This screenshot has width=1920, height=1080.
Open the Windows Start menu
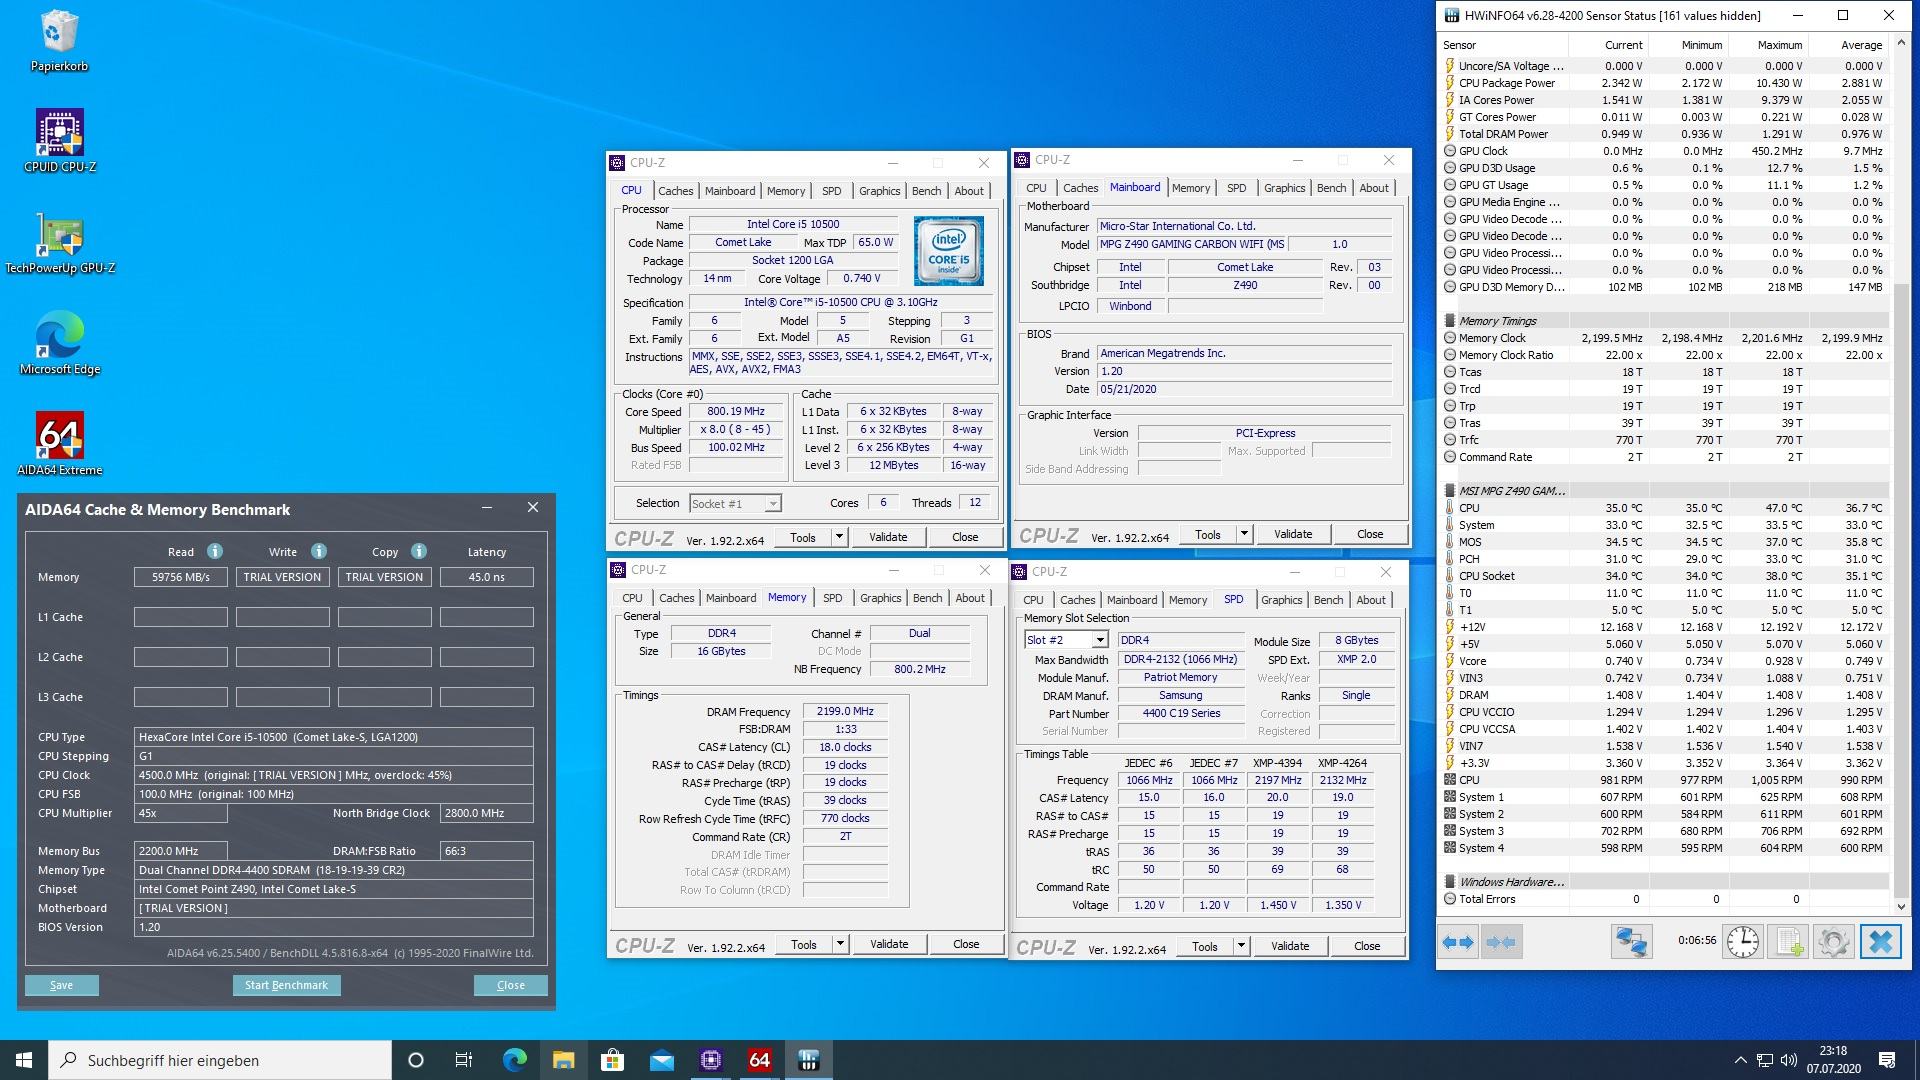coord(24,1060)
